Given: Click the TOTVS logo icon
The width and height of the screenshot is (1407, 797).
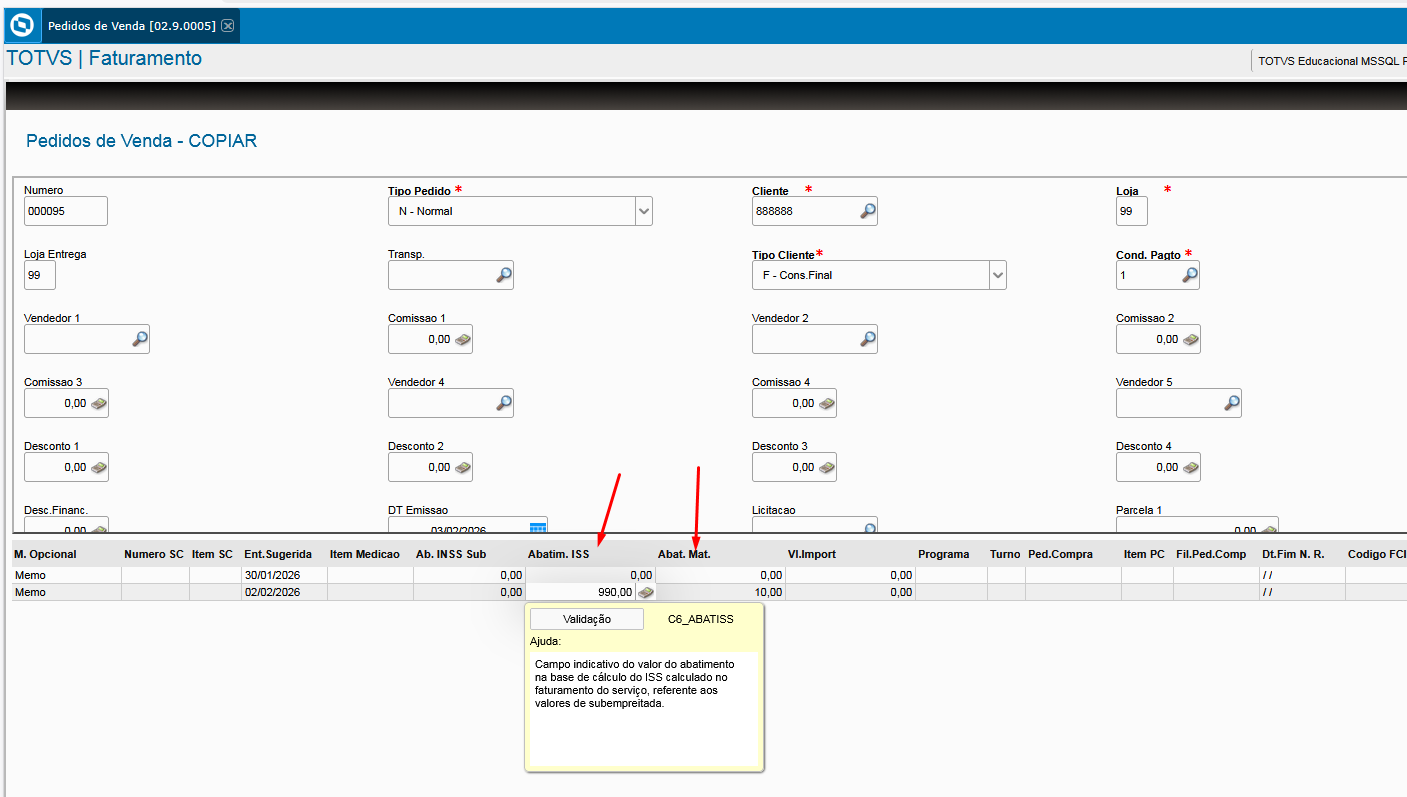Looking at the screenshot, I should click(21, 25).
